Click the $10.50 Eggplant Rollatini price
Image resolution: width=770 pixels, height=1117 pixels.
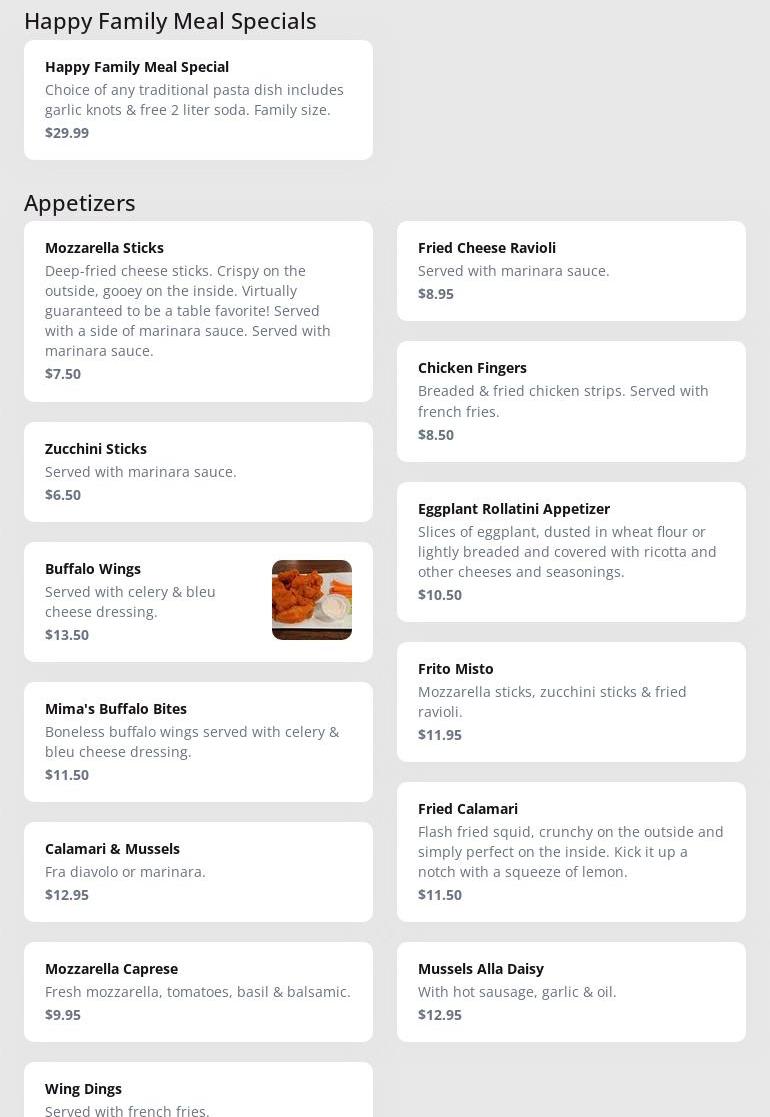point(439,595)
